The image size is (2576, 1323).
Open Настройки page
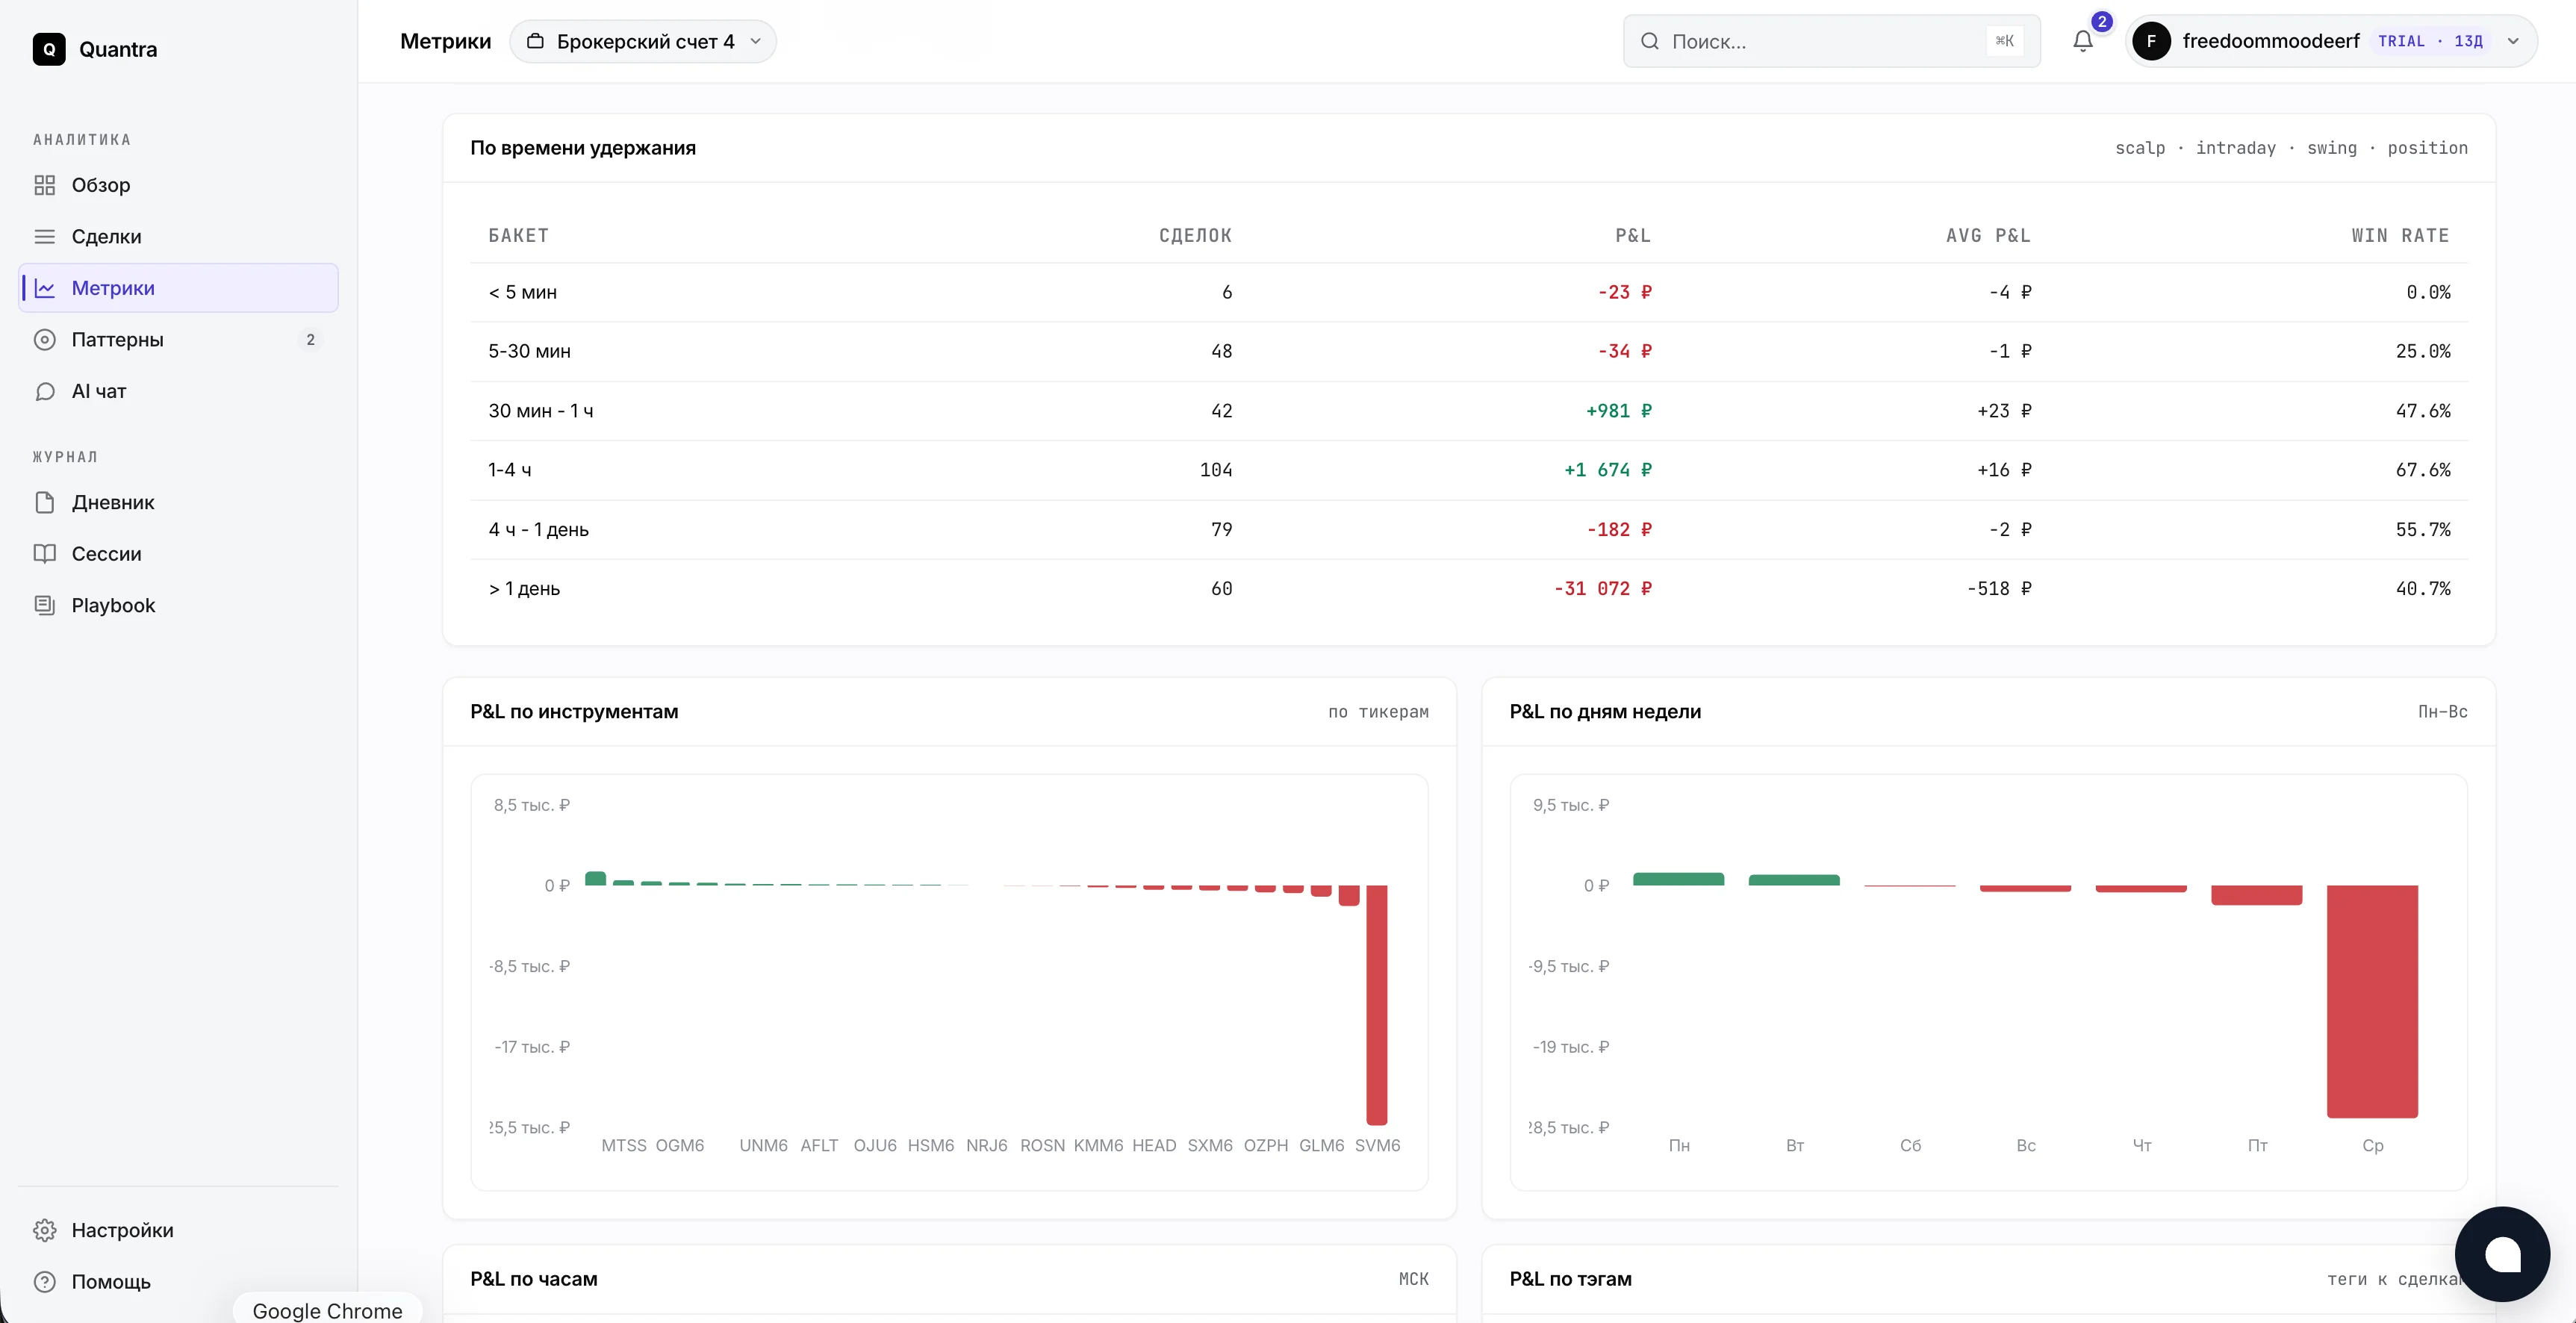click(178, 1230)
